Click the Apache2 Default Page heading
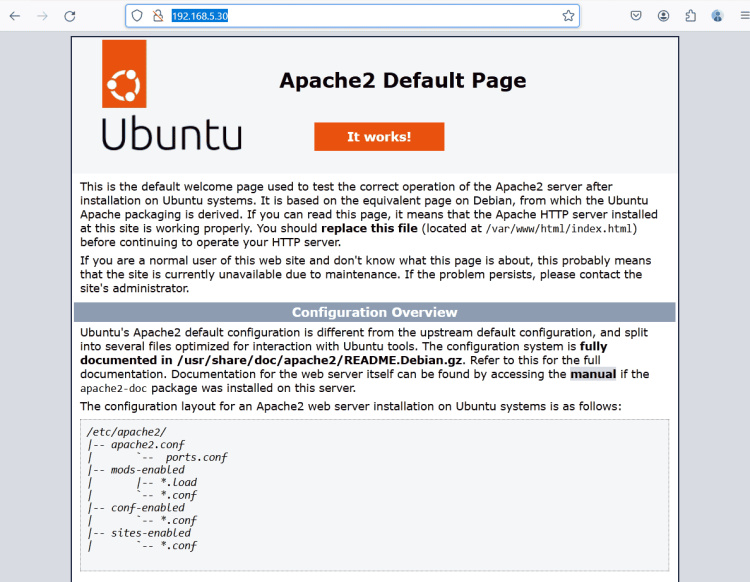Screen dimensions: 750x582 (x=402, y=81)
